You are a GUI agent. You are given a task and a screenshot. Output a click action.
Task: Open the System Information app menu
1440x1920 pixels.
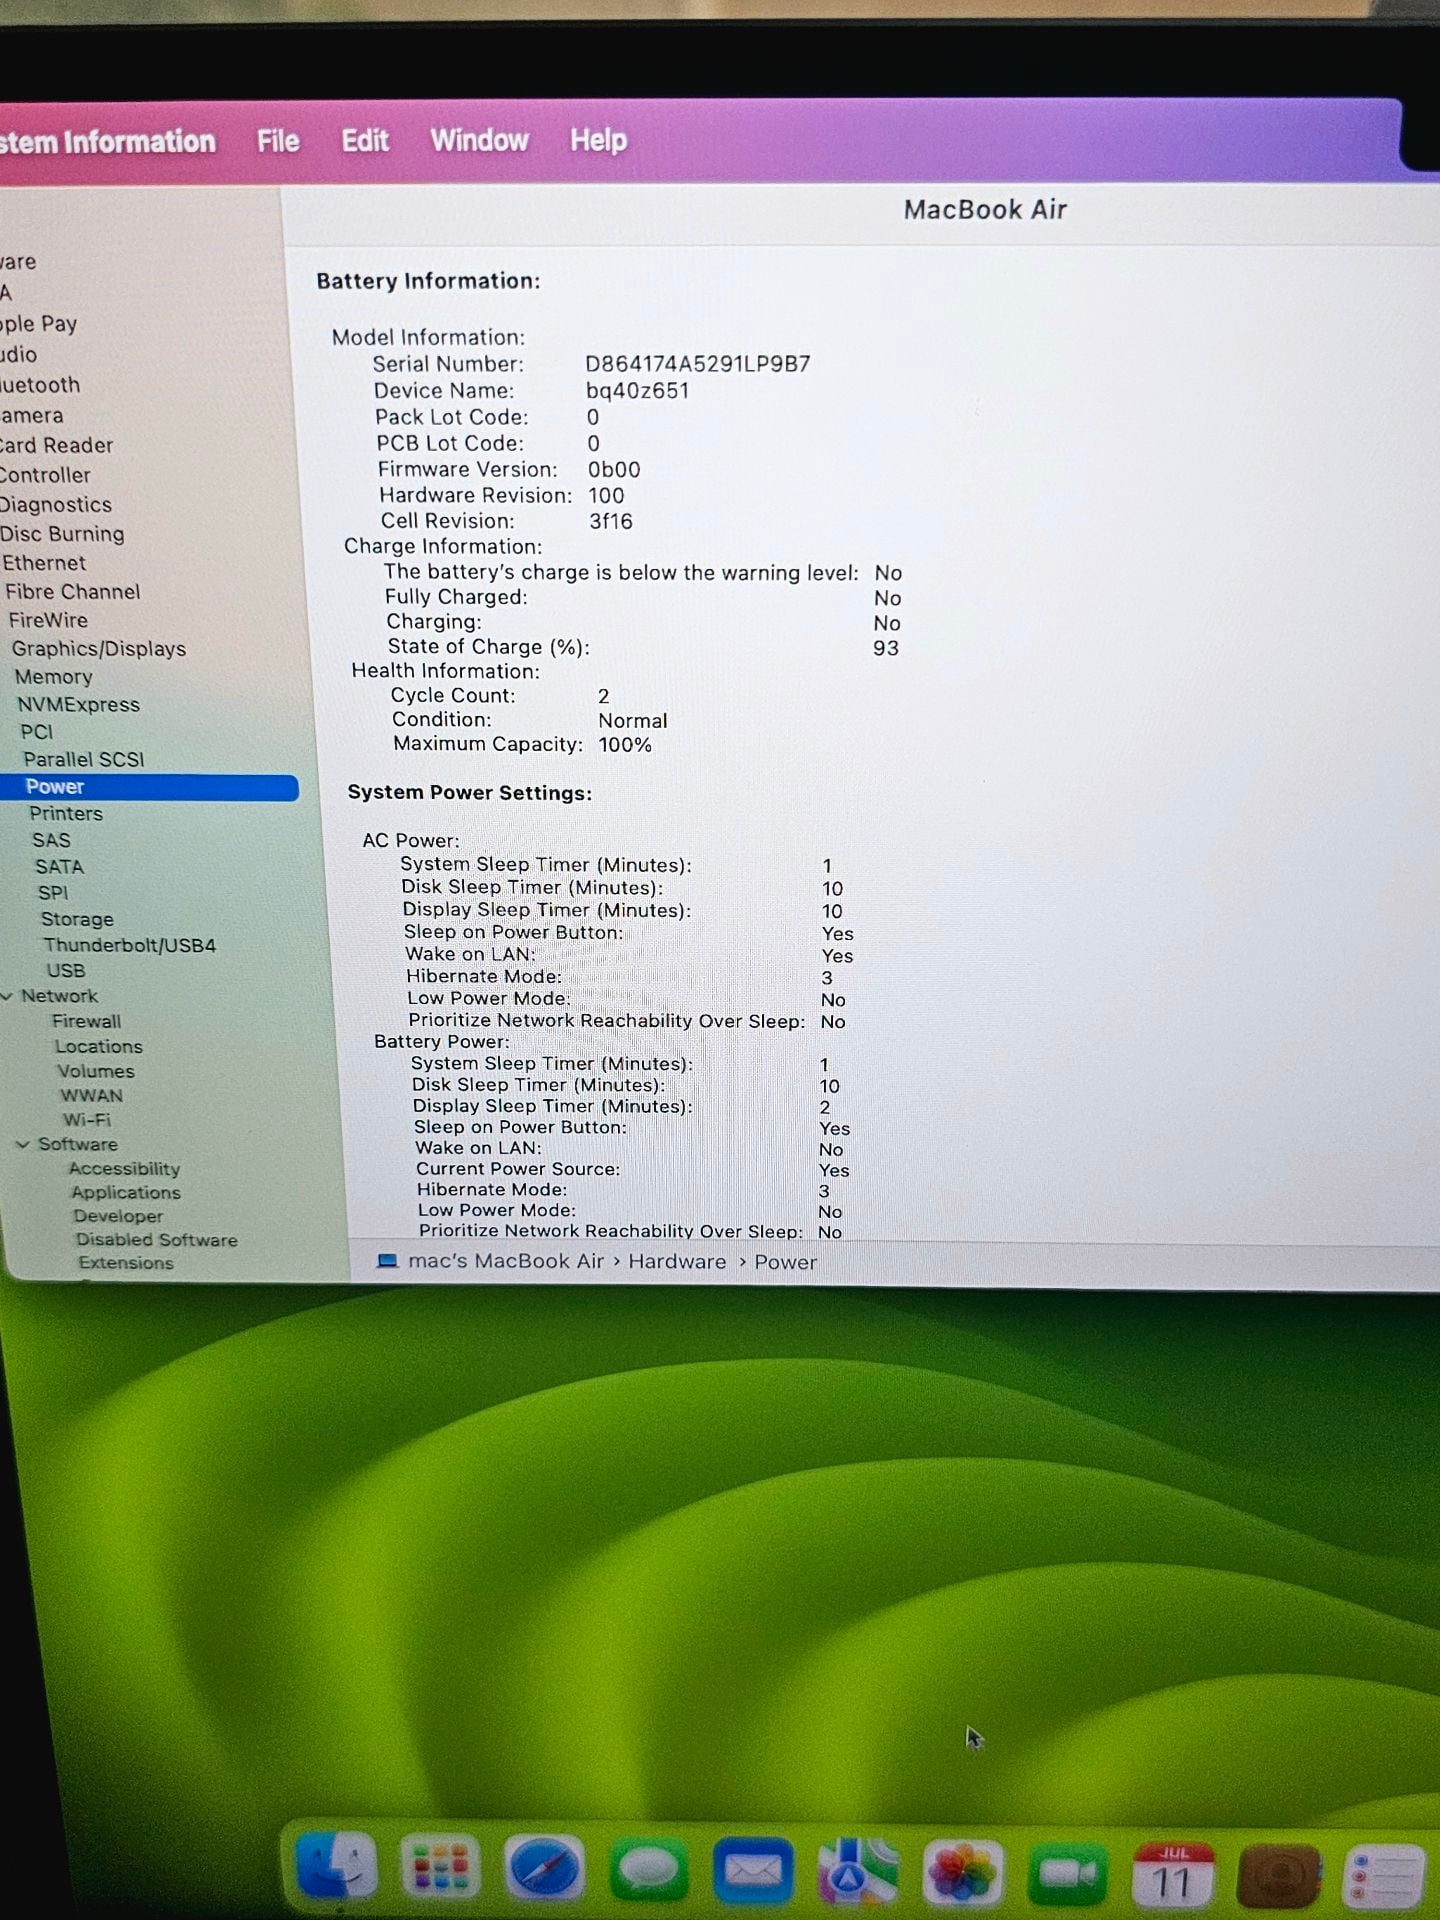(x=107, y=142)
